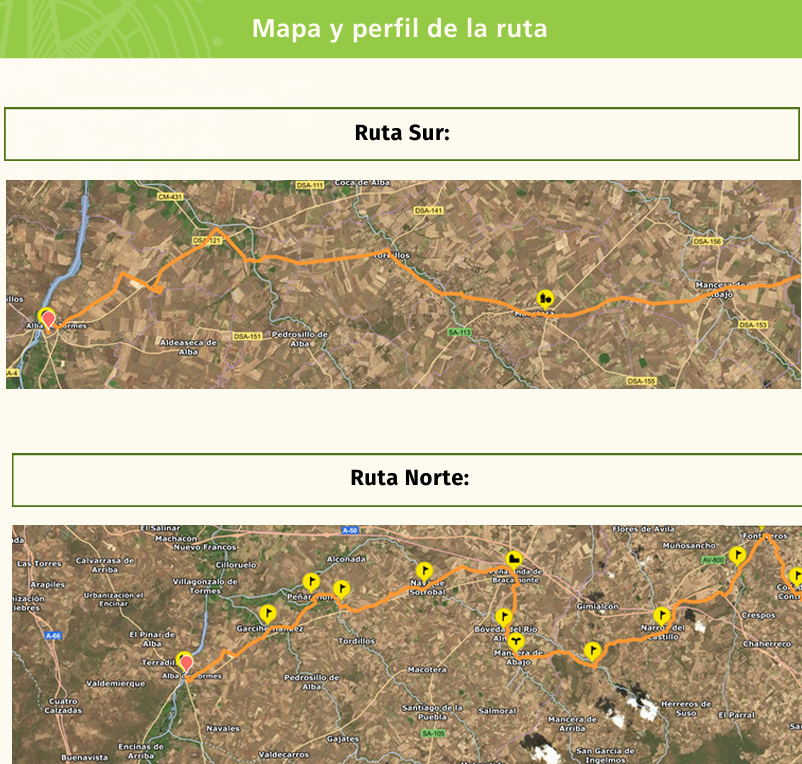Screen dimensions: 802x764
Task: Select the yellow marker at Macotera on Ruta Sur
Action: (545, 298)
